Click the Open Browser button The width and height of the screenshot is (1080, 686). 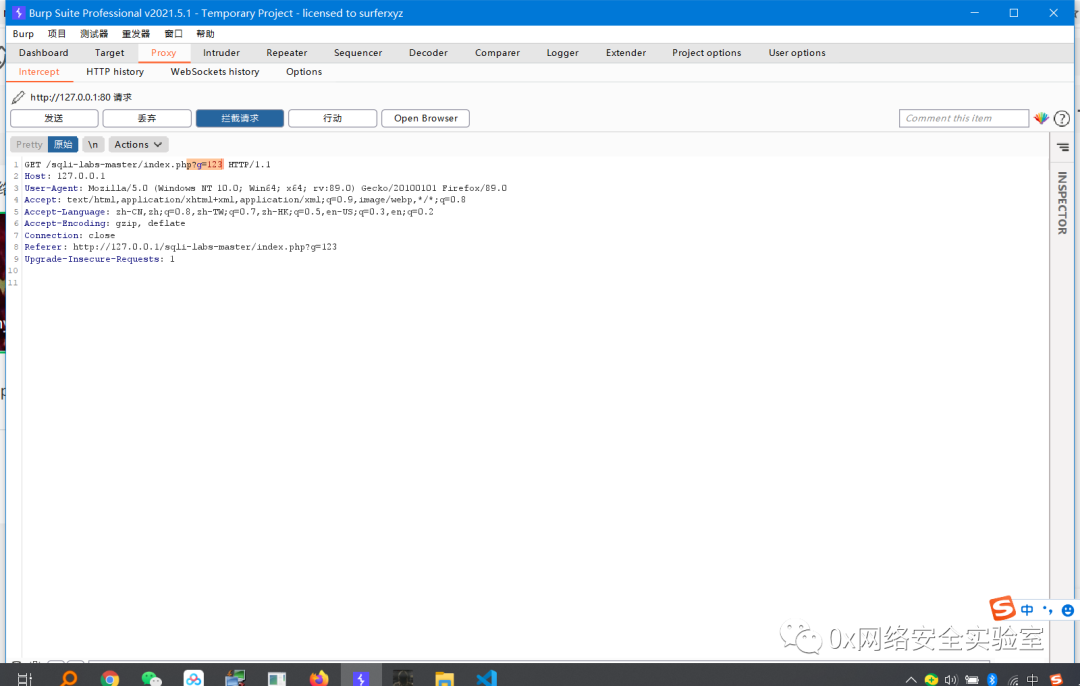click(x=426, y=118)
